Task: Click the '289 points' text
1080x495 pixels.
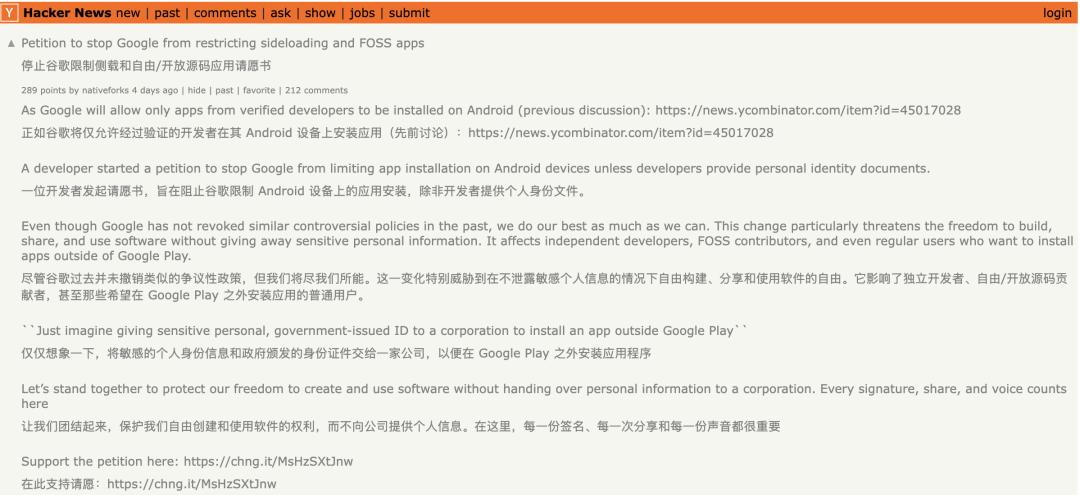Action: point(44,90)
